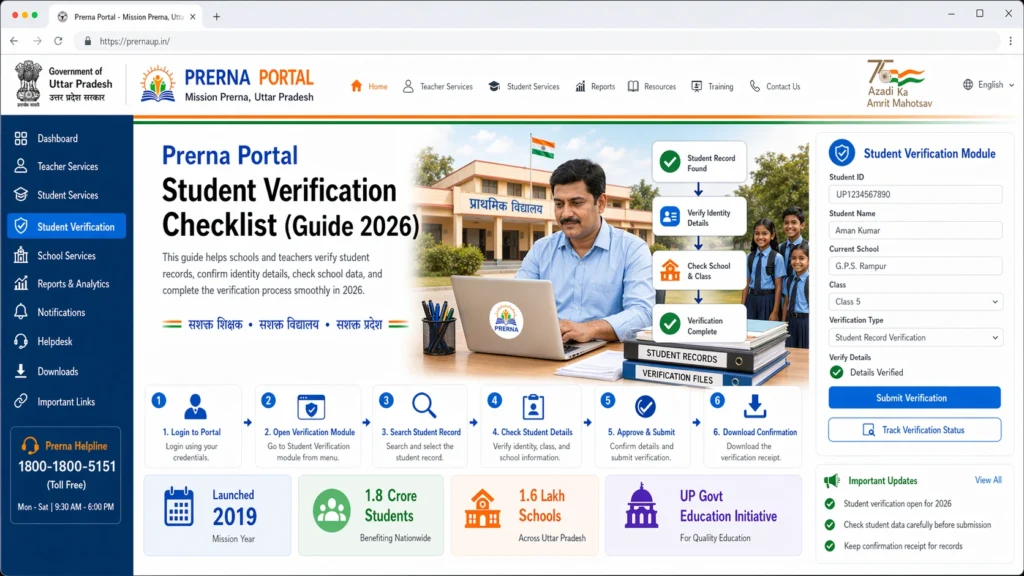Click the Student Verification Module shield icon

842,153
